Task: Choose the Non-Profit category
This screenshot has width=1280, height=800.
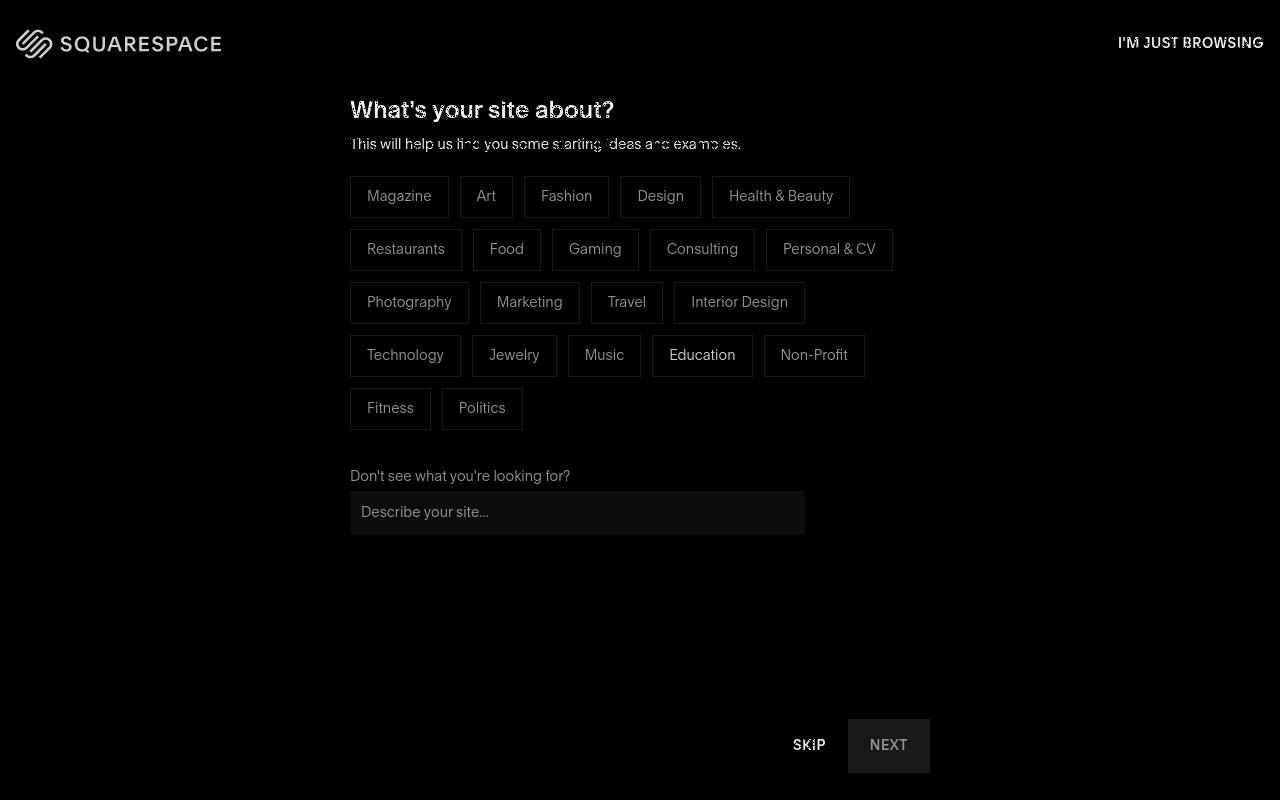Action: [x=814, y=356]
